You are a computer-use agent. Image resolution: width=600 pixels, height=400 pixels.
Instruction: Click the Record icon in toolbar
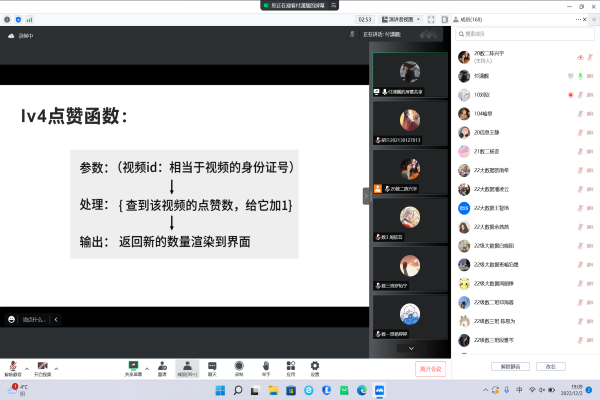[238, 366]
